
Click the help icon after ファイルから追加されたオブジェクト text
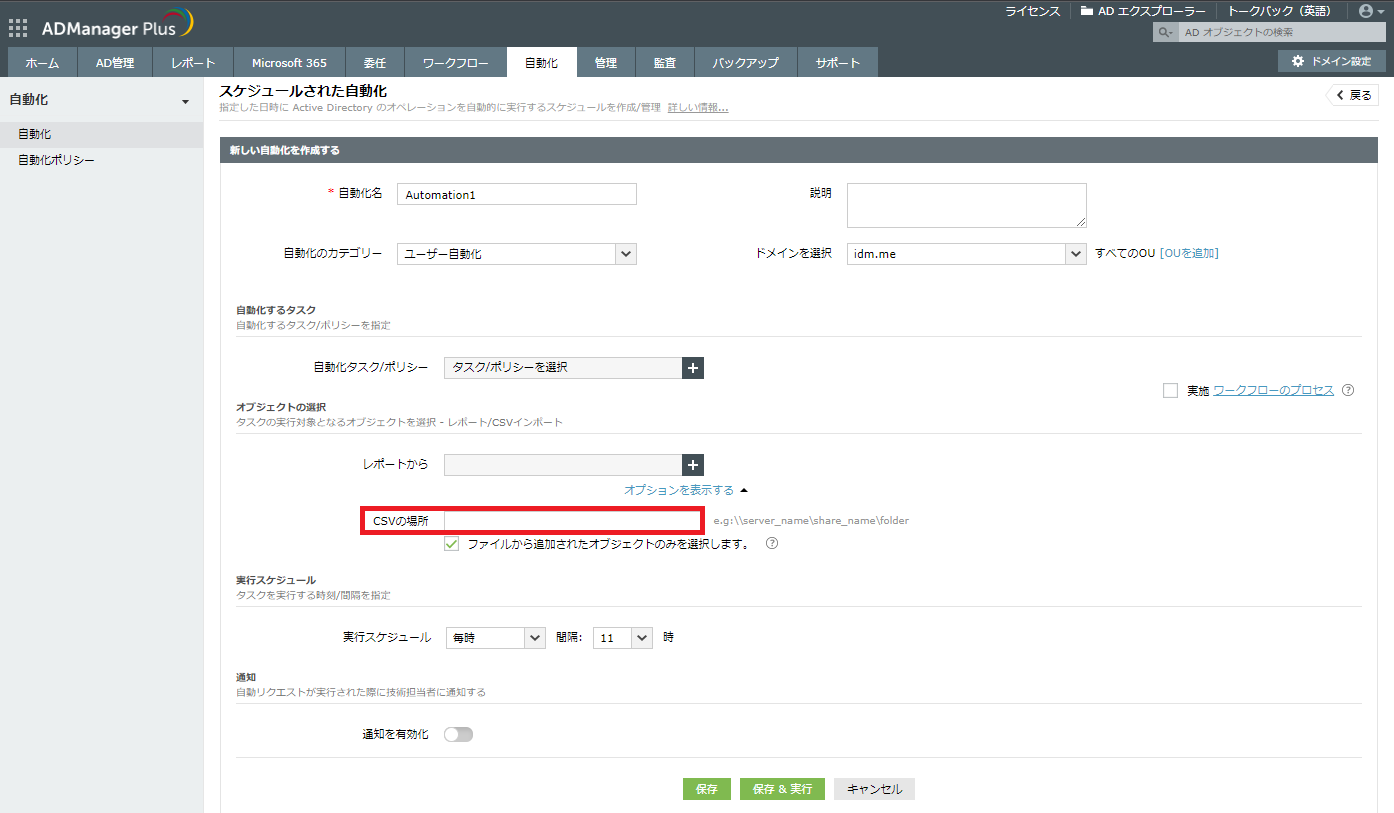[x=771, y=544]
